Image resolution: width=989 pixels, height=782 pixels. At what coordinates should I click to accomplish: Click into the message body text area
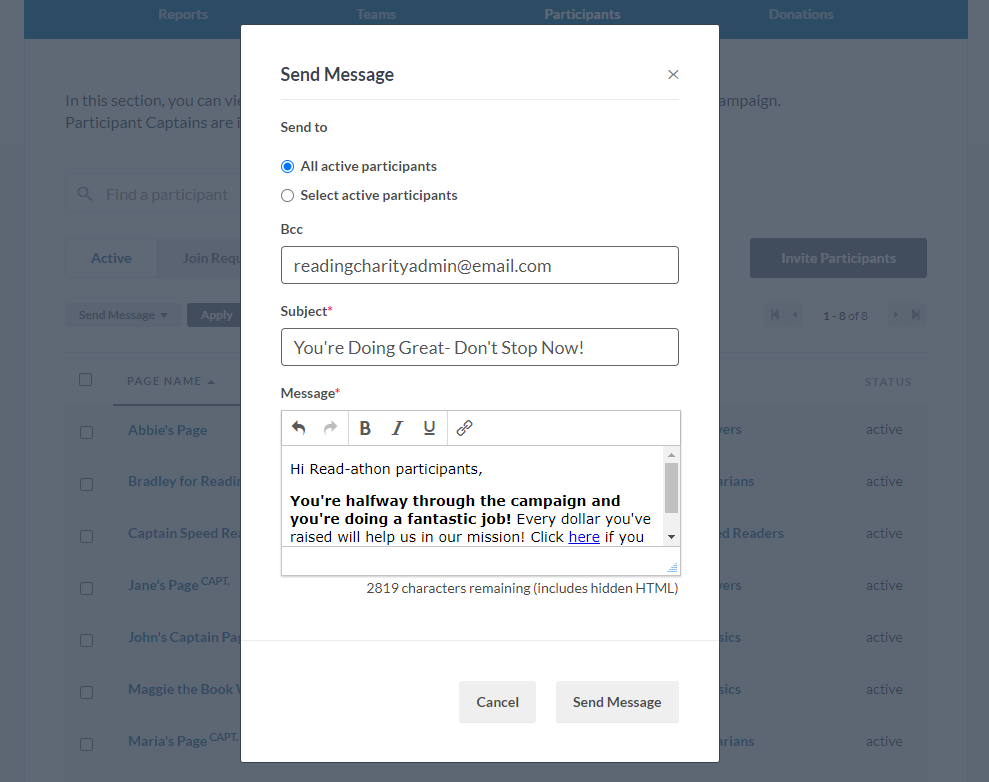[473, 496]
